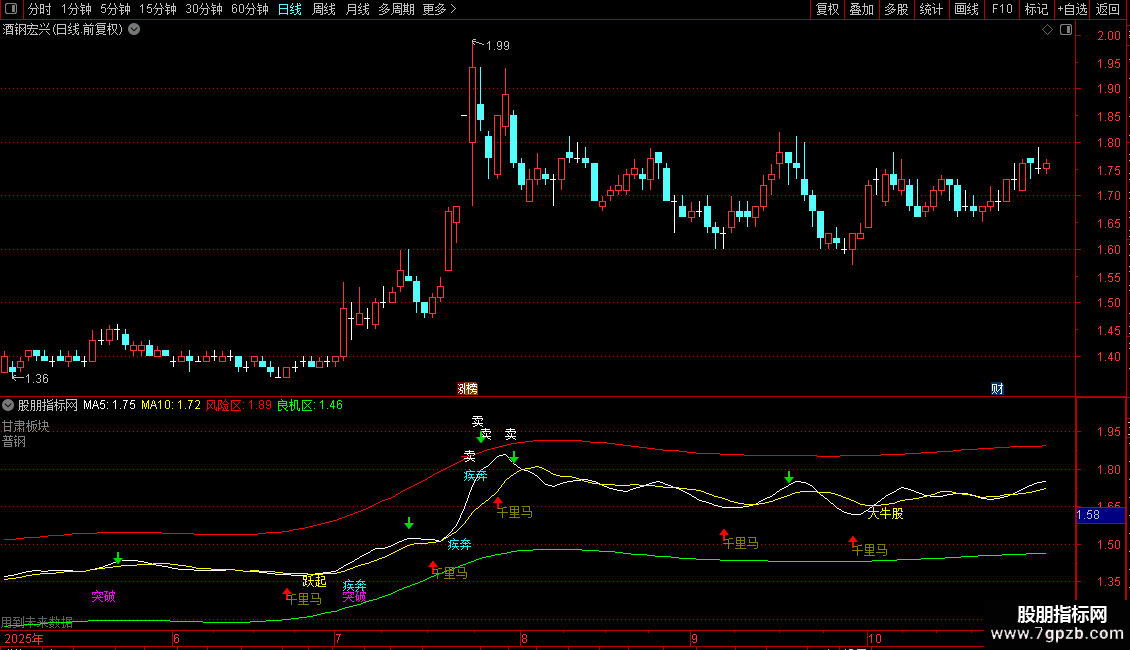The image size is (1130, 650).
Task: Select the 1分钟 timeframe
Action: tap(76, 9)
